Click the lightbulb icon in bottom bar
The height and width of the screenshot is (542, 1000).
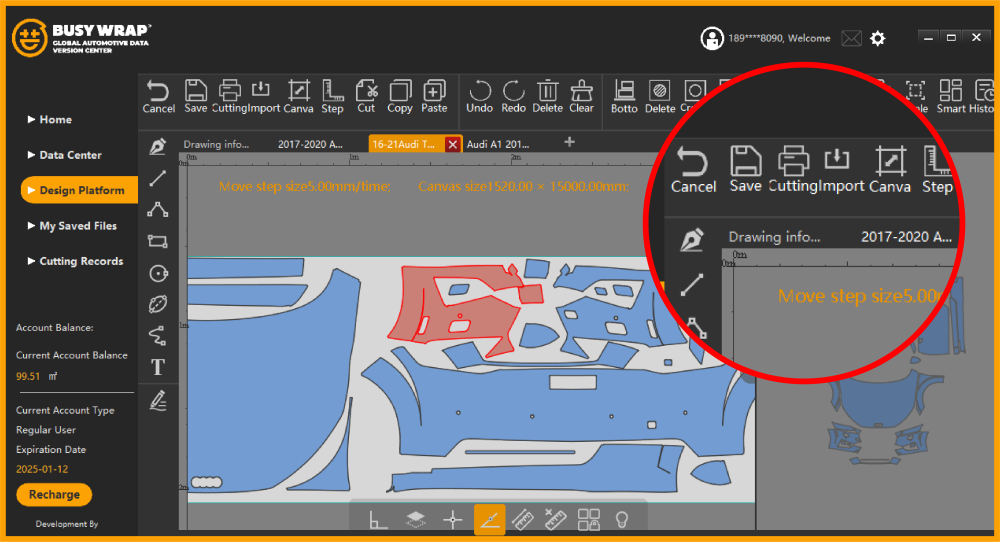(622, 520)
